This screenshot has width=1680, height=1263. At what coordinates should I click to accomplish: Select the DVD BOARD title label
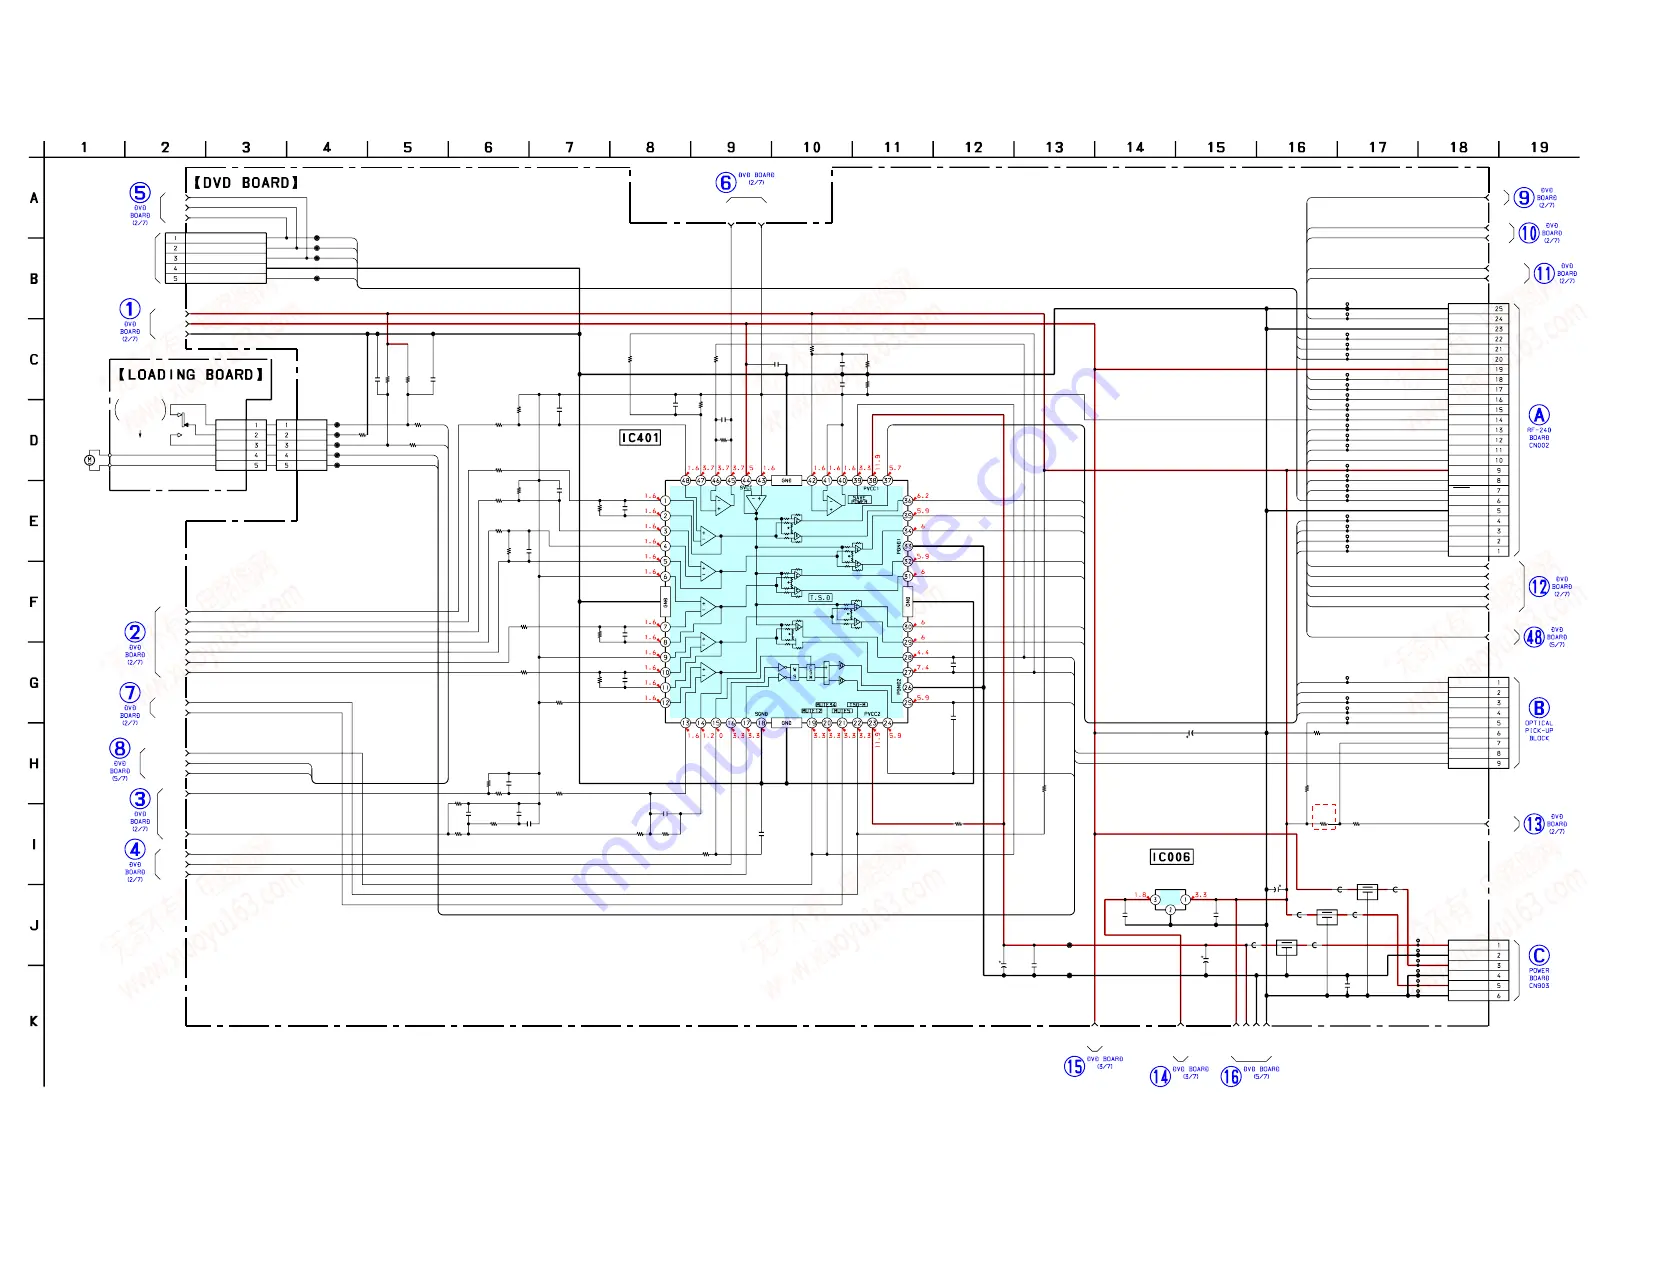pos(246,183)
